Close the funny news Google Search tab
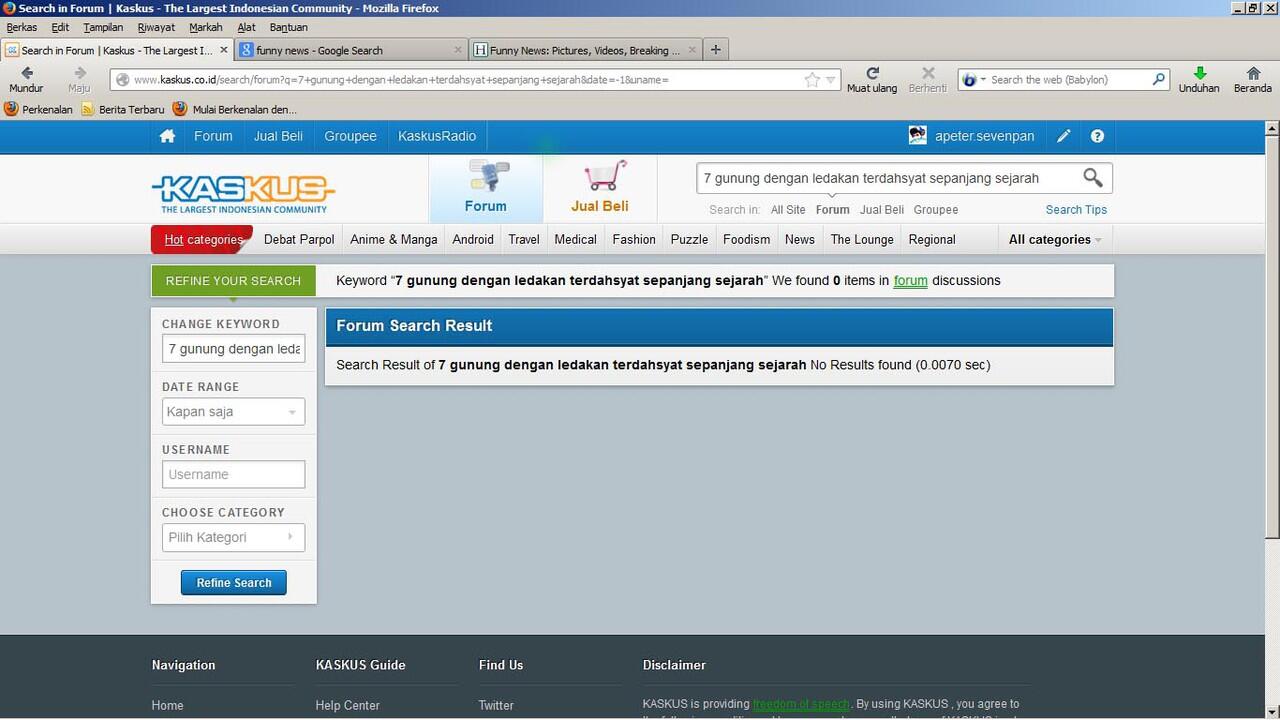Image resolution: width=1280 pixels, height=720 pixels. pyautogui.click(x=459, y=50)
